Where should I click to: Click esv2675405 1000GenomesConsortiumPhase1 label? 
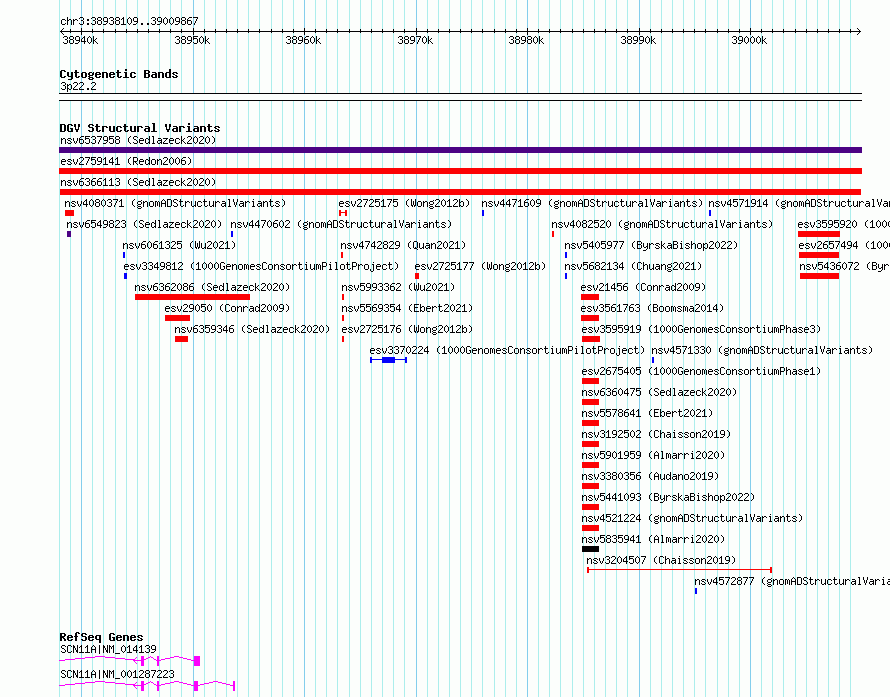click(x=701, y=371)
